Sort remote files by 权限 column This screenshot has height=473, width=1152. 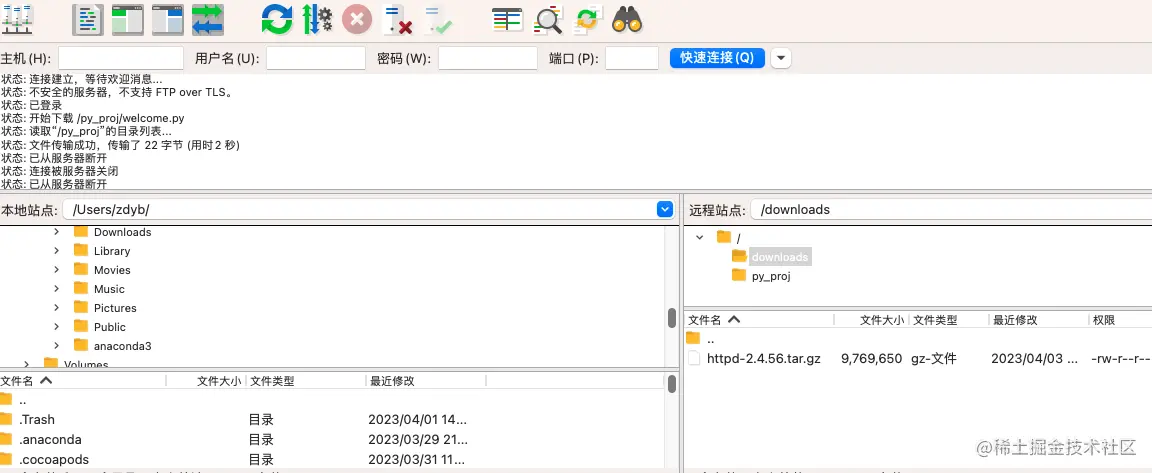click(x=1120, y=320)
